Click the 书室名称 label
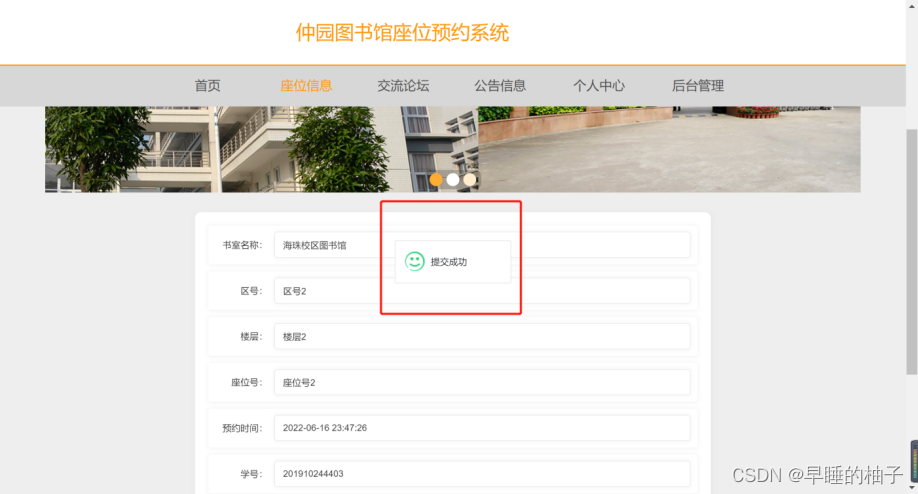The width and height of the screenshot is (918, 494). coord(242,245)
